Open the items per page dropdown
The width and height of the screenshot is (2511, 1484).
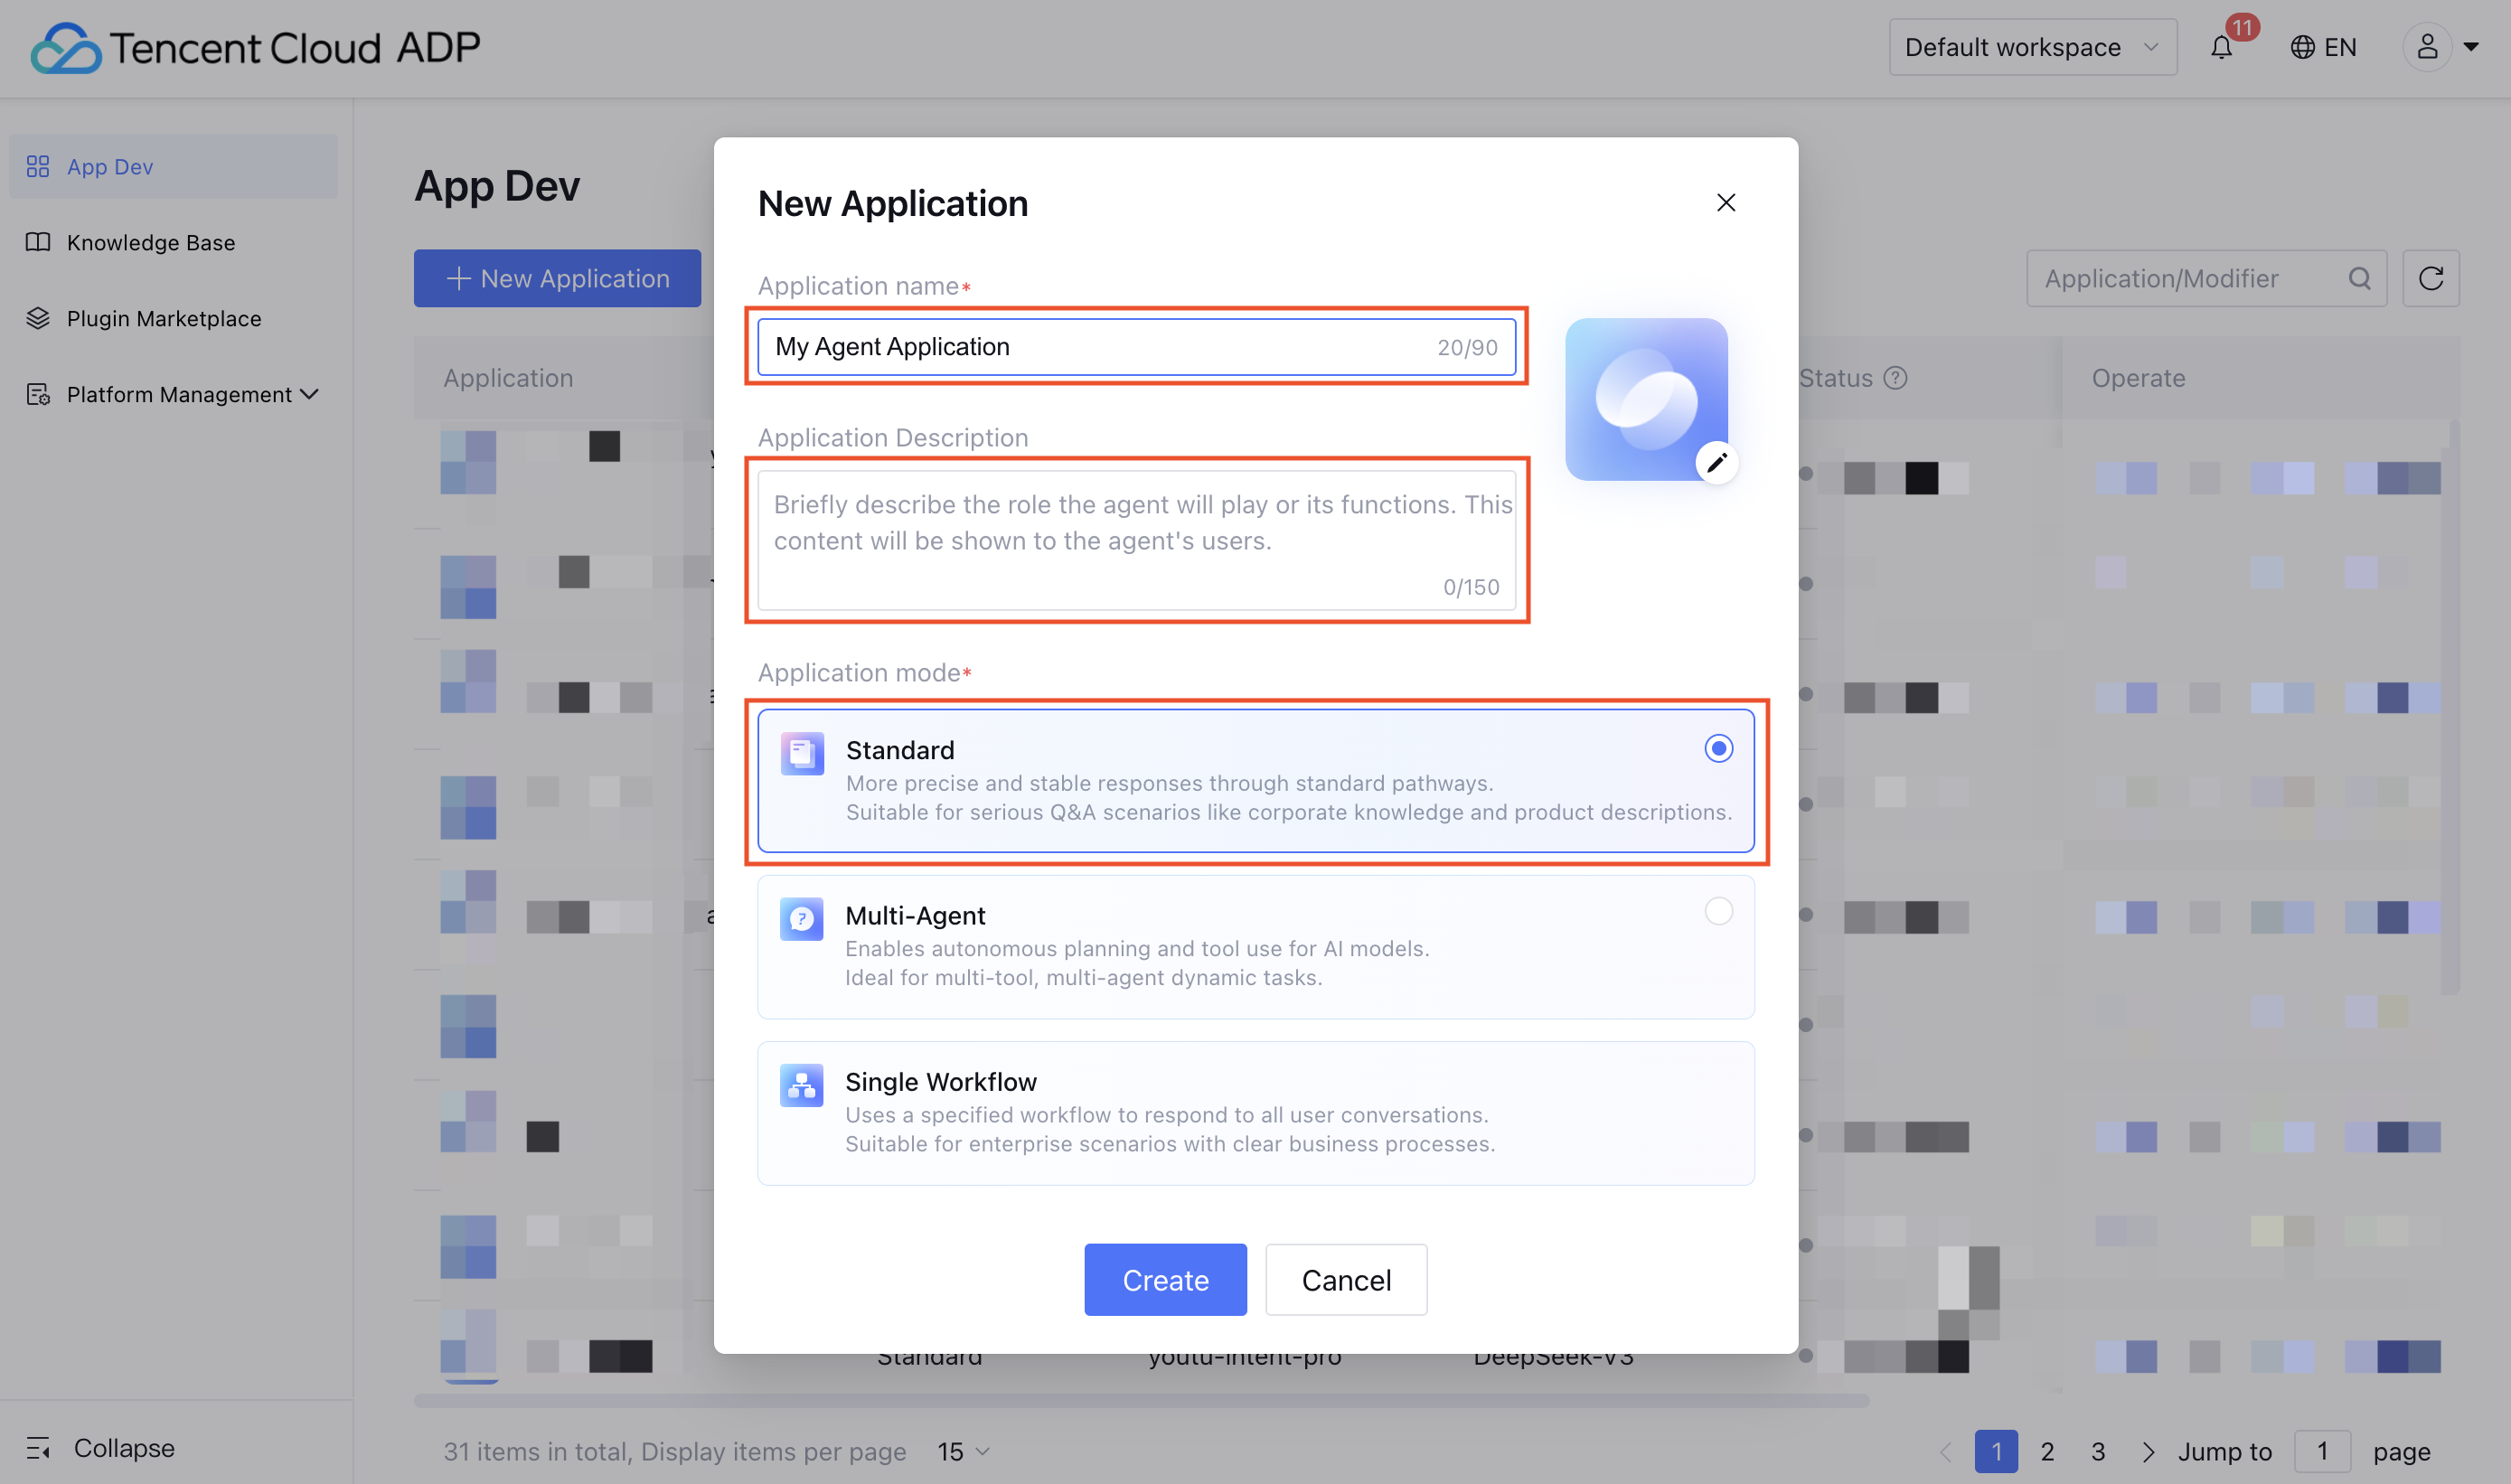coord(963,1451)
